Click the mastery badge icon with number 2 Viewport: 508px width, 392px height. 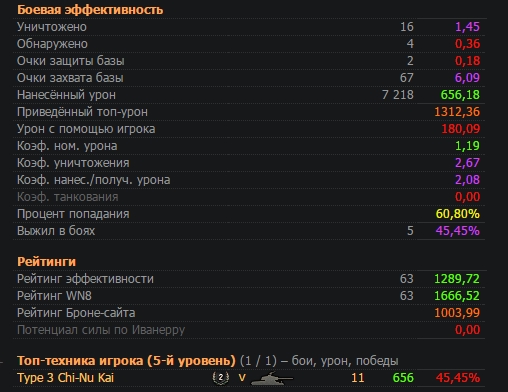tap(221, 378)
